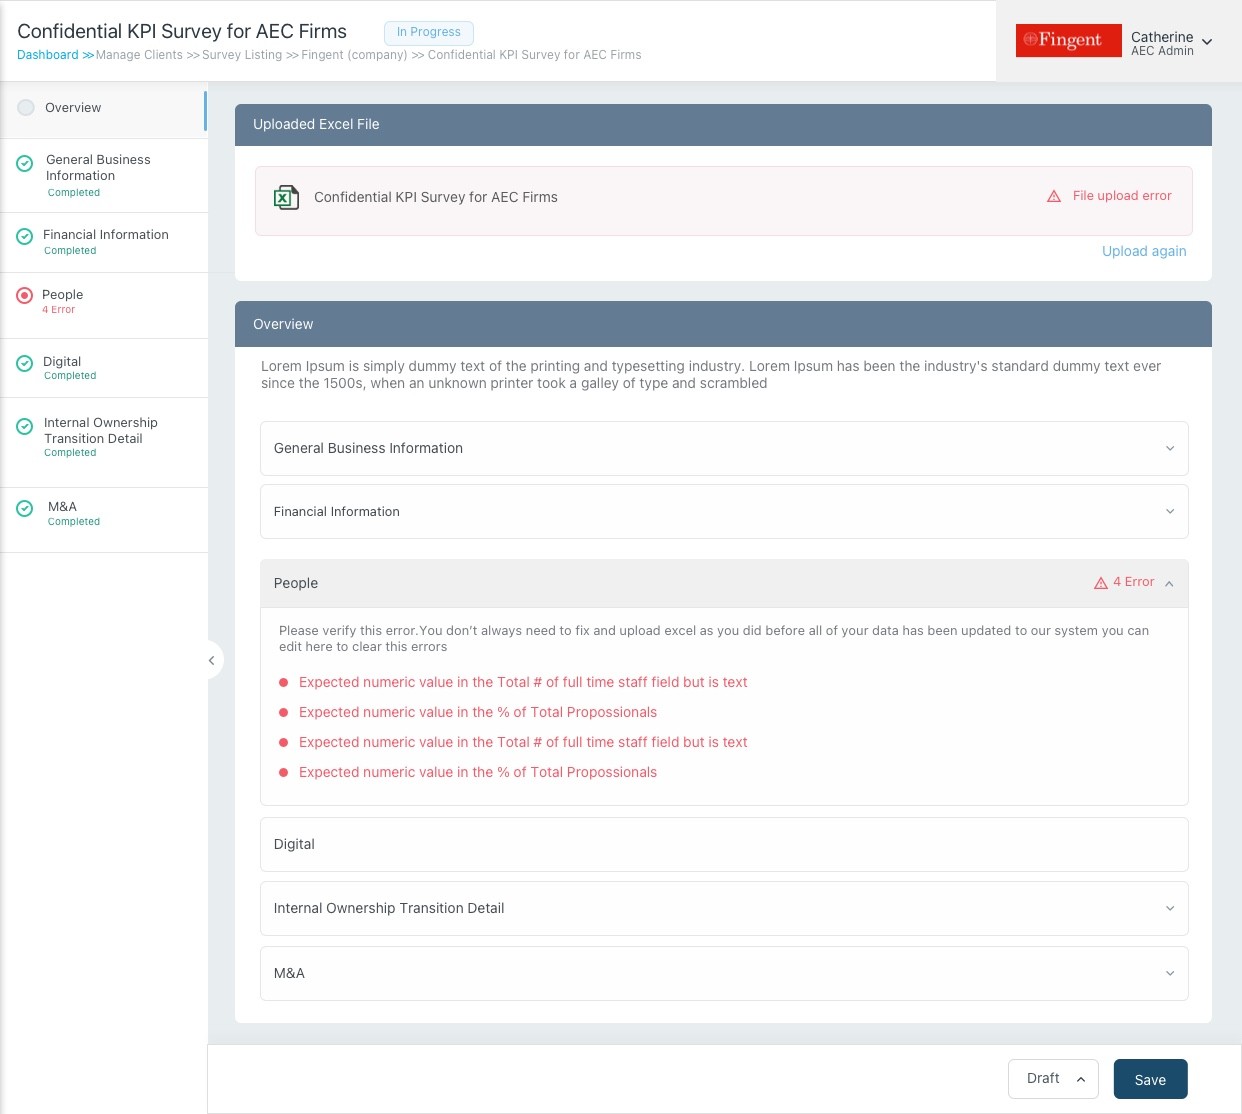Click the People error status icon in sidebar
This screenshot has width=1242, height=1114.
[x=25, y=296]
